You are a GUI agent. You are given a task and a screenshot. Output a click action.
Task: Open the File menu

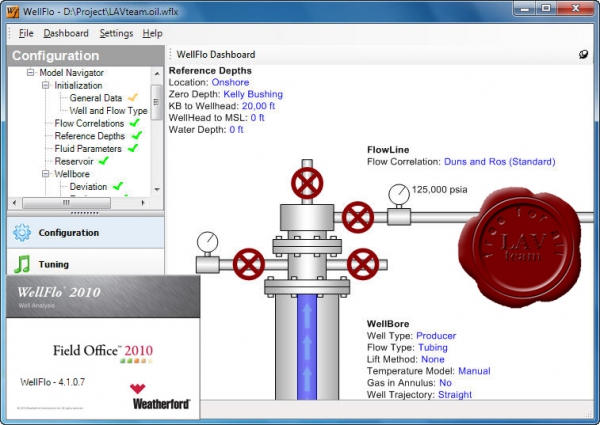click(26, 33)
